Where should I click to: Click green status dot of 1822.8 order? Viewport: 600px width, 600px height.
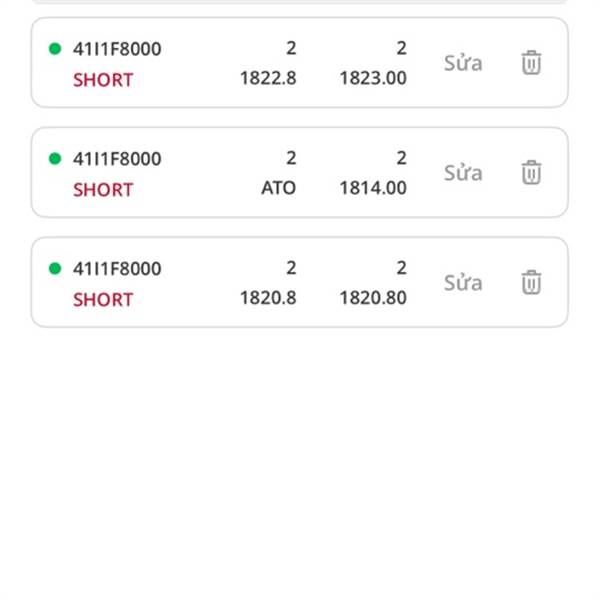(x=55, y=49)
